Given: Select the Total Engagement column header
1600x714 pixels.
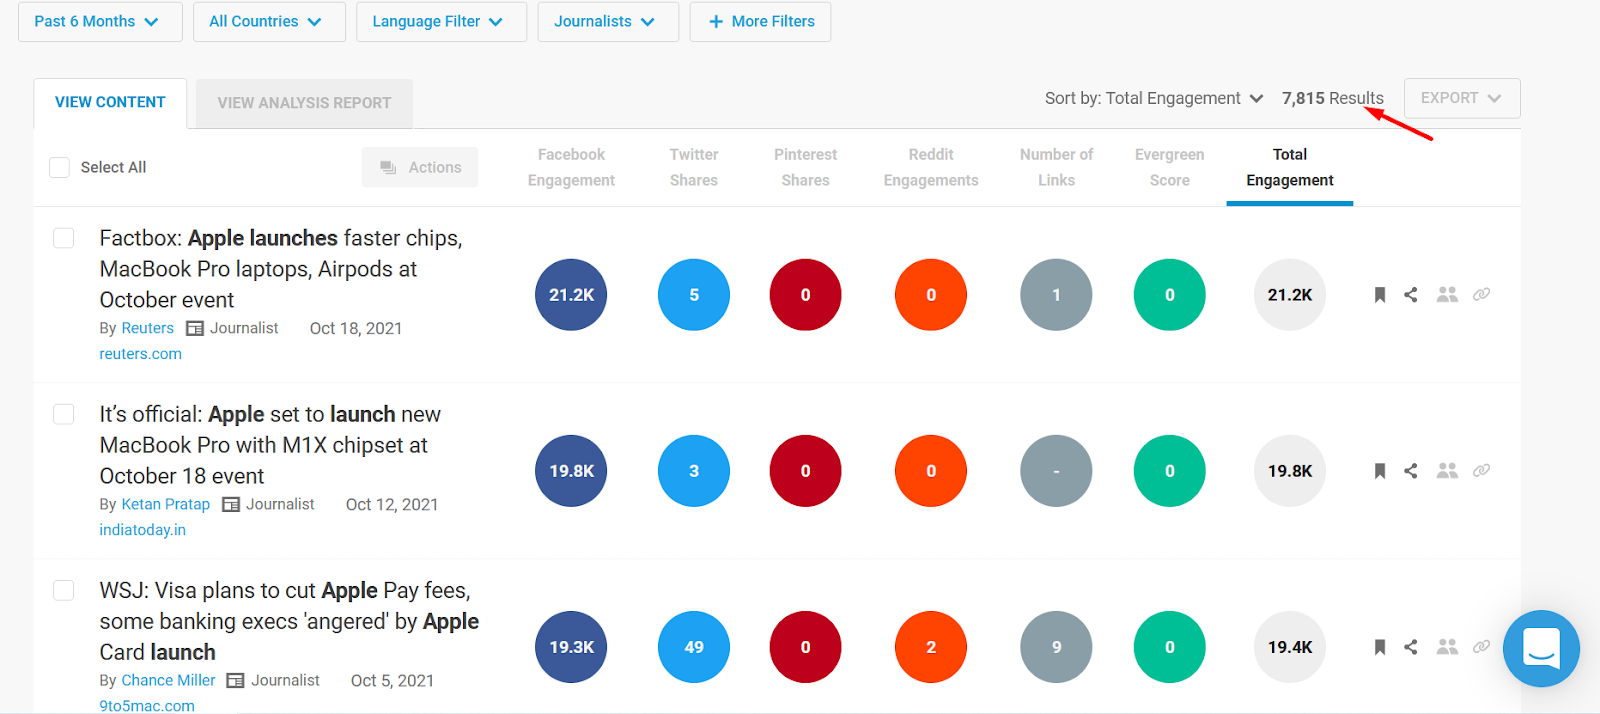Looking at the screenshot, I should (x=1290, y=167).
